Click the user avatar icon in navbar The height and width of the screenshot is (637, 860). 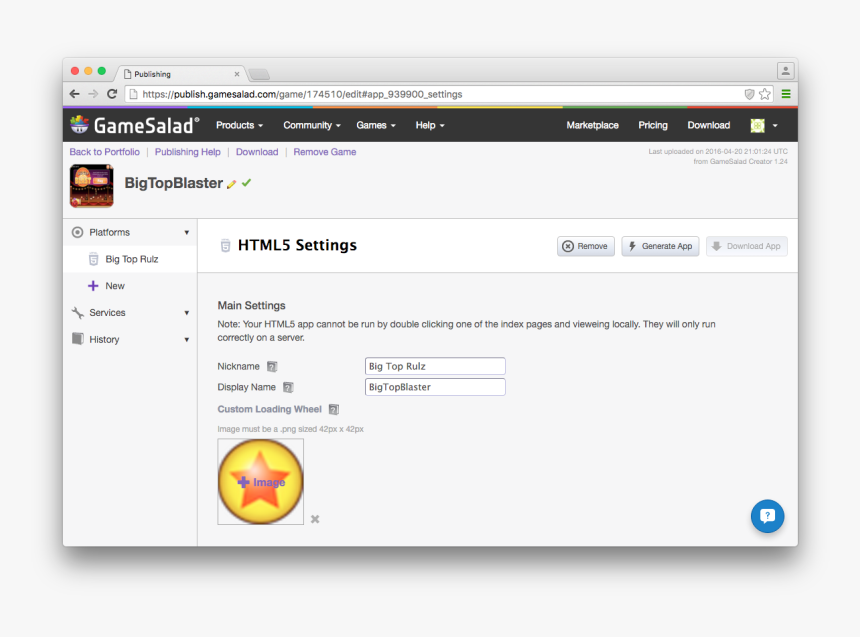757,126
